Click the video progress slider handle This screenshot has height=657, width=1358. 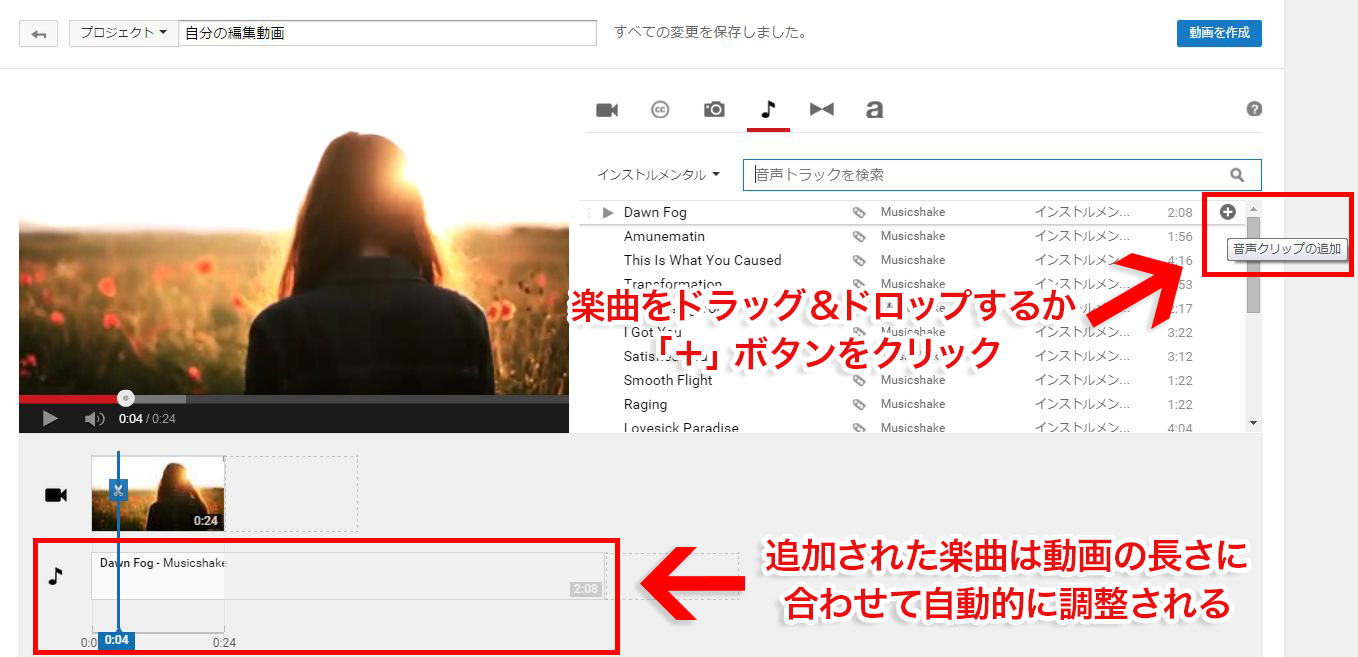pyautogui.click(x=125, y=398)
